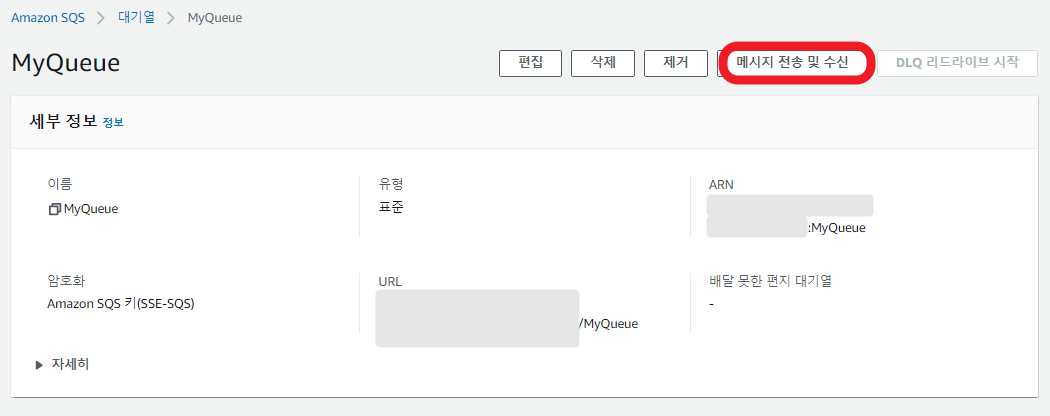Open the Amazon SQS breadcrumb link

(48, 18)
